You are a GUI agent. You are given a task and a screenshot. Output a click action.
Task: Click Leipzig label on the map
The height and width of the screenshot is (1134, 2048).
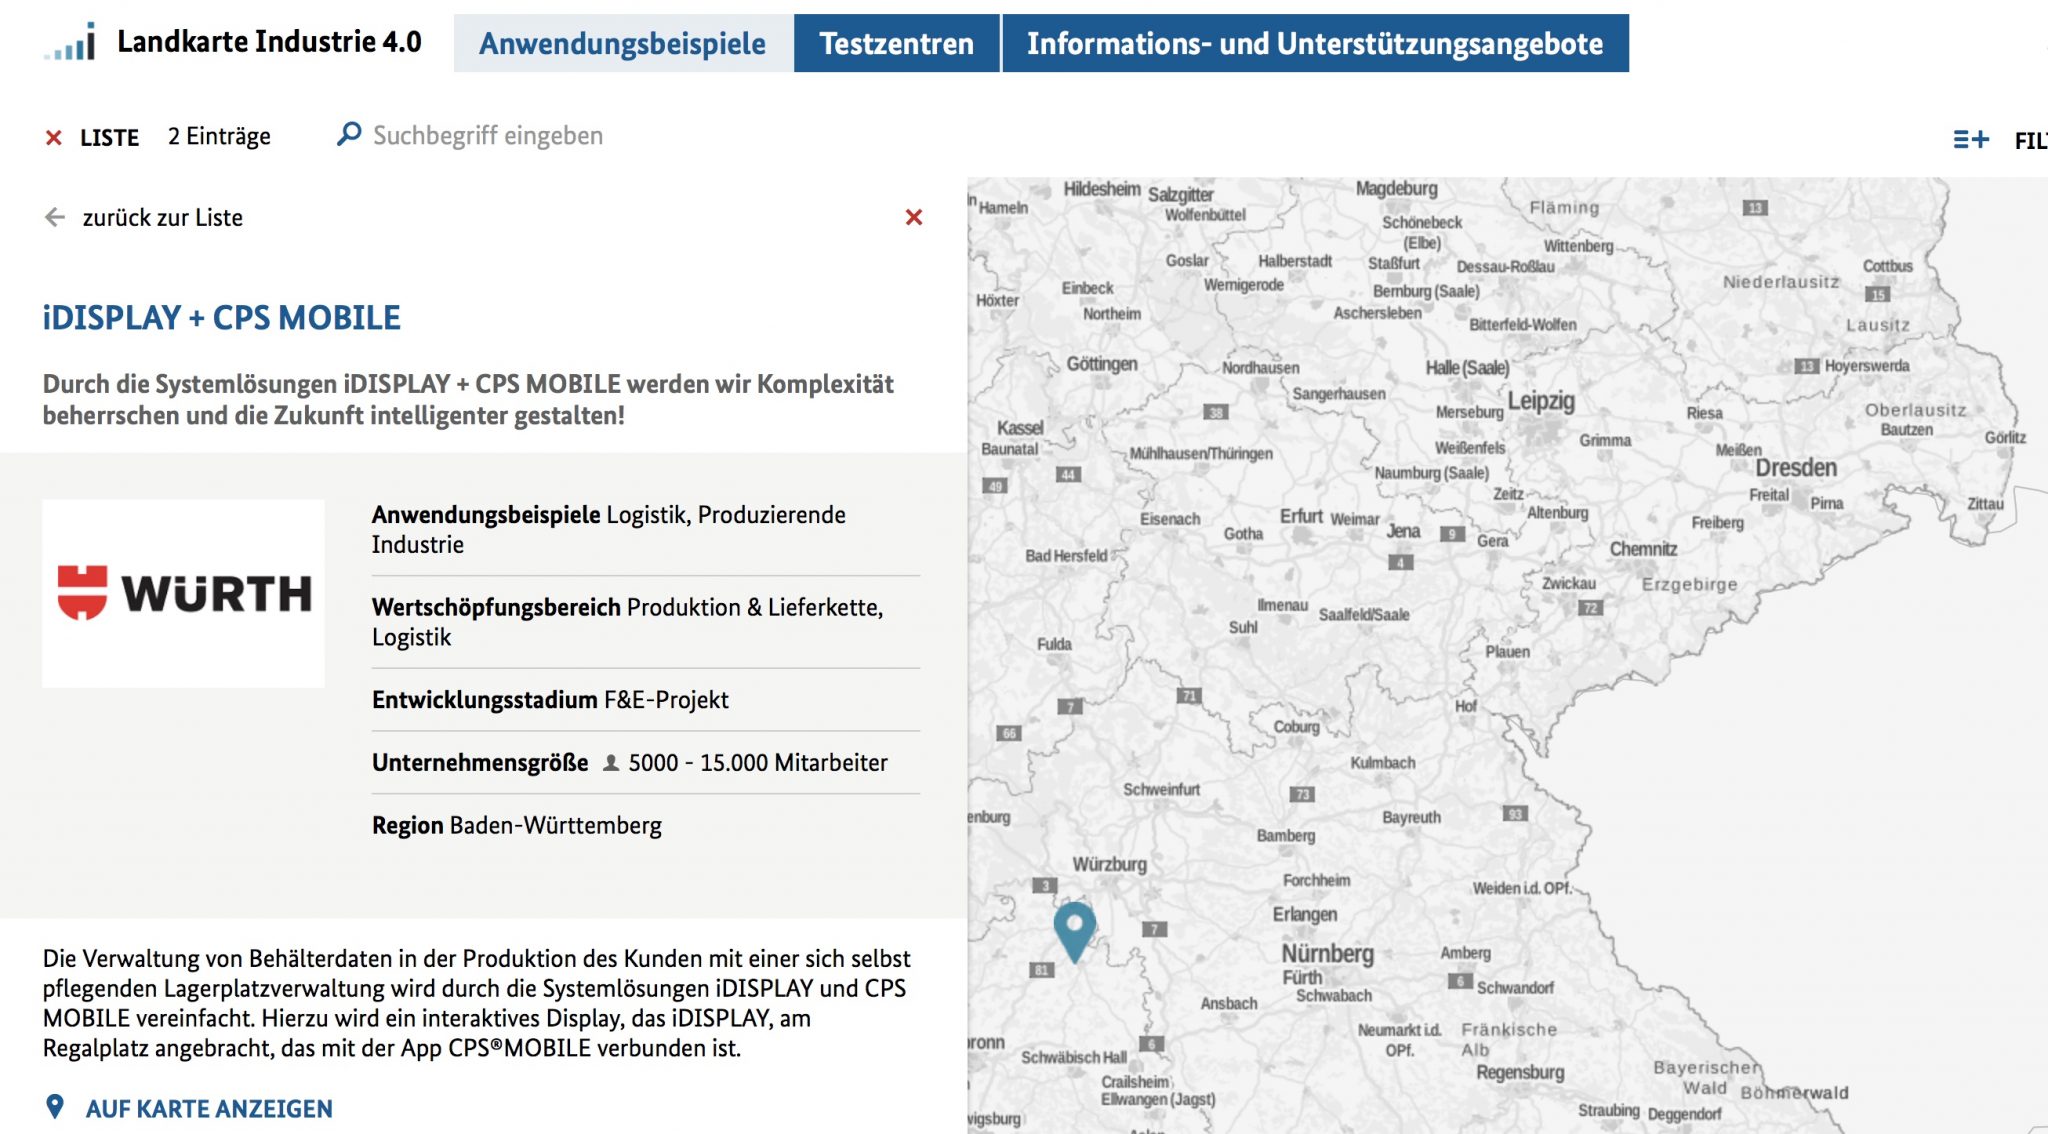(x=1541, y=401)
